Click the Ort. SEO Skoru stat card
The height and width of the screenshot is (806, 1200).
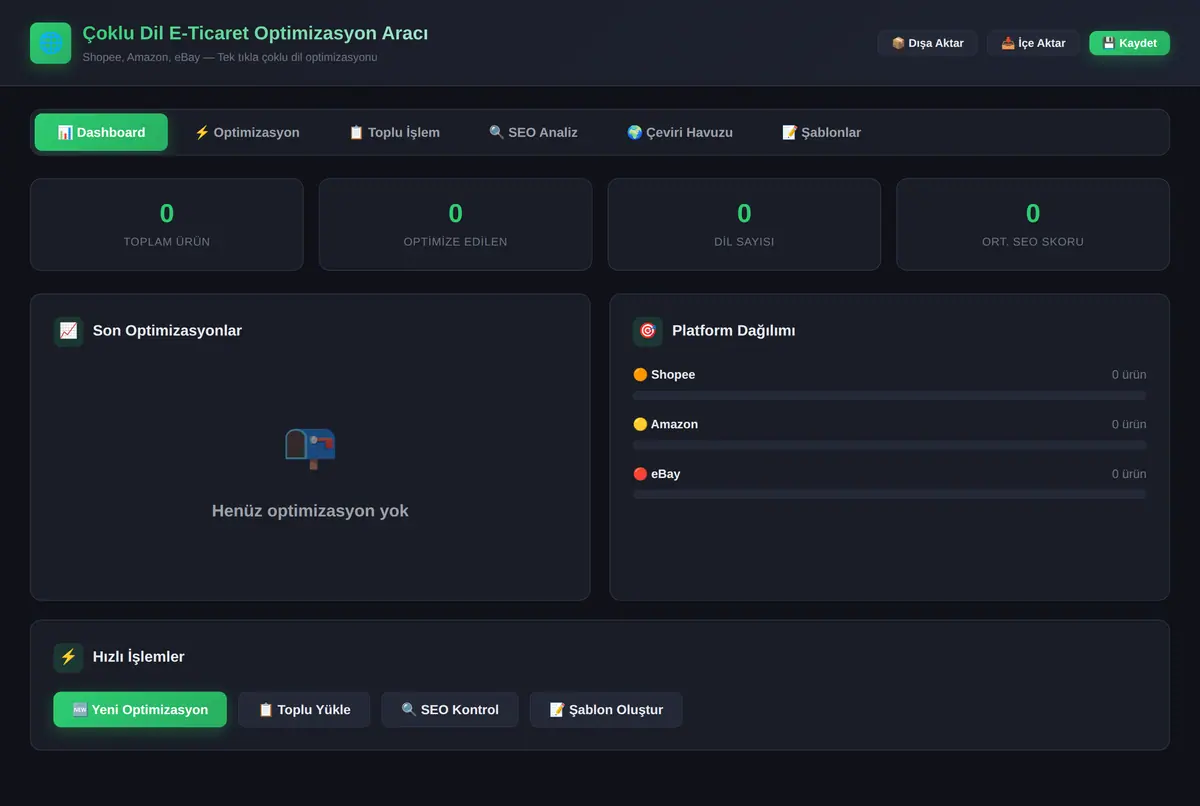tap(1033, 224)
